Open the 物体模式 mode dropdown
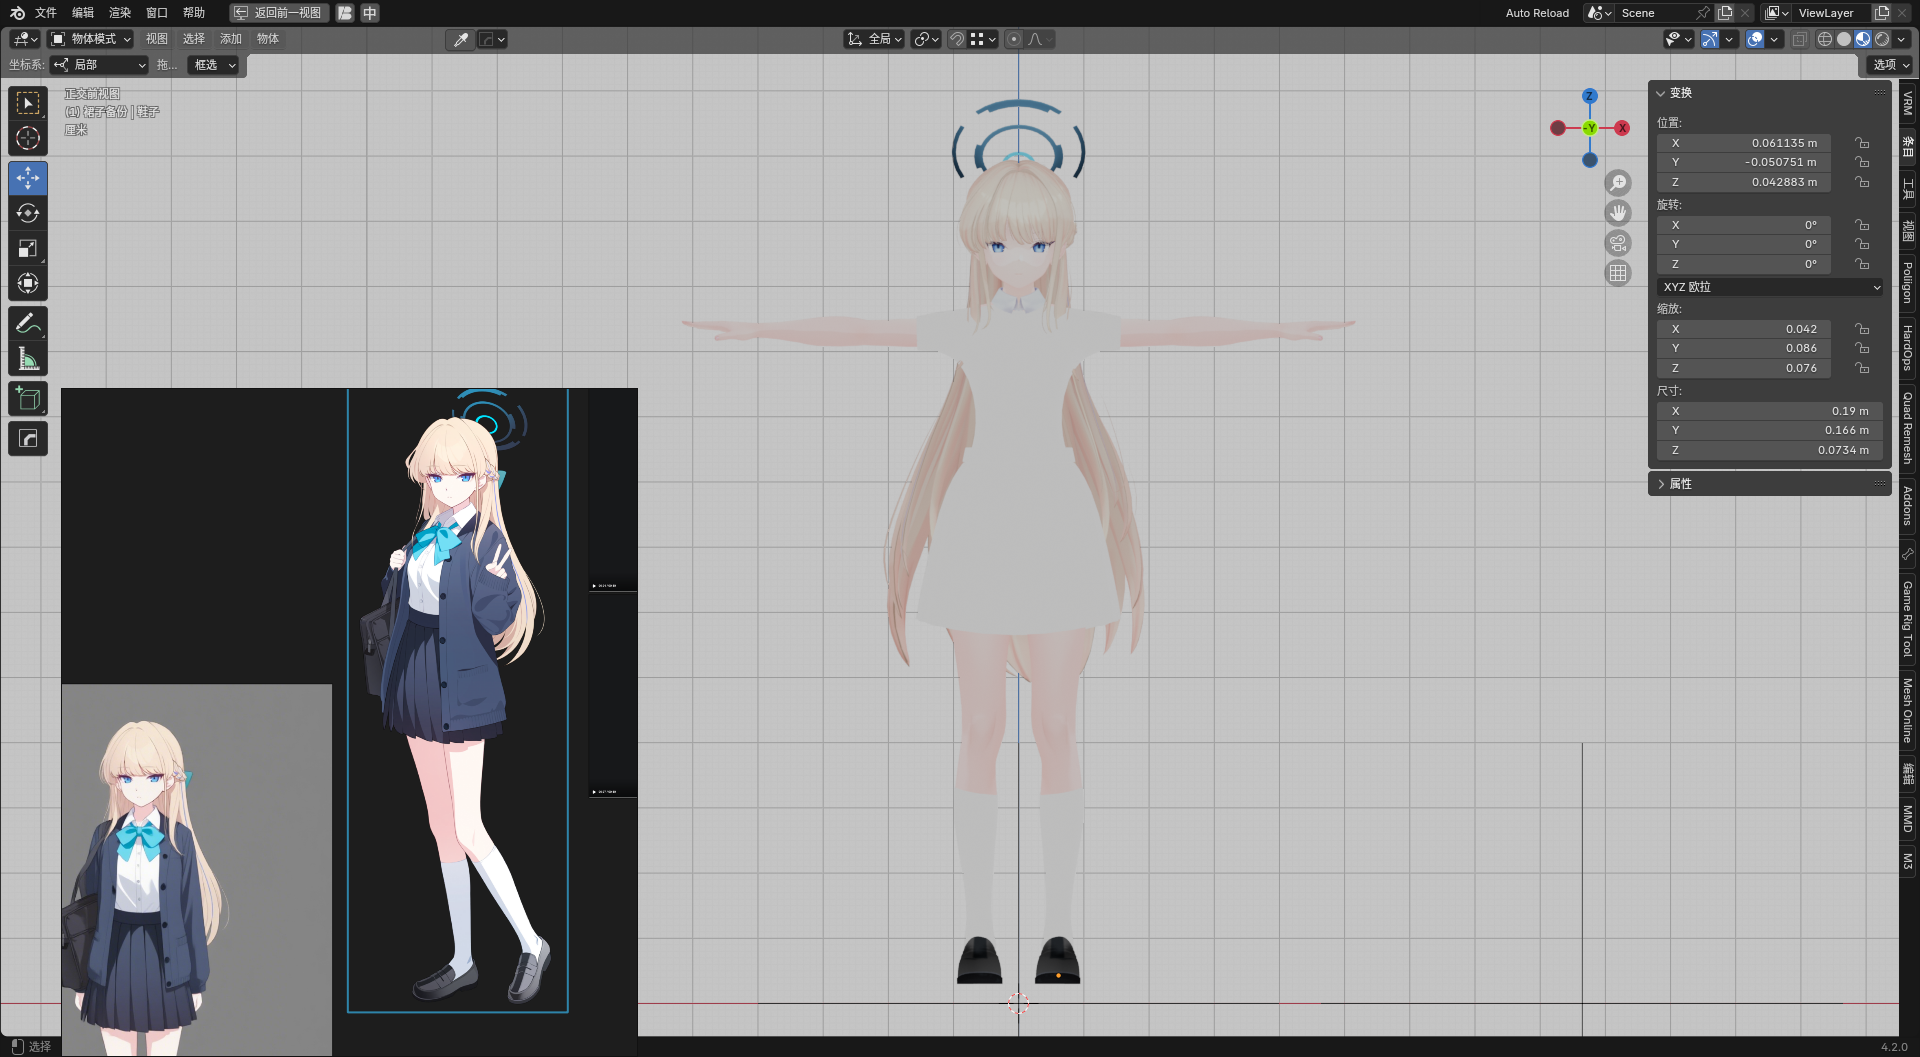The image size is (1920, 1057). coord(92,39)
